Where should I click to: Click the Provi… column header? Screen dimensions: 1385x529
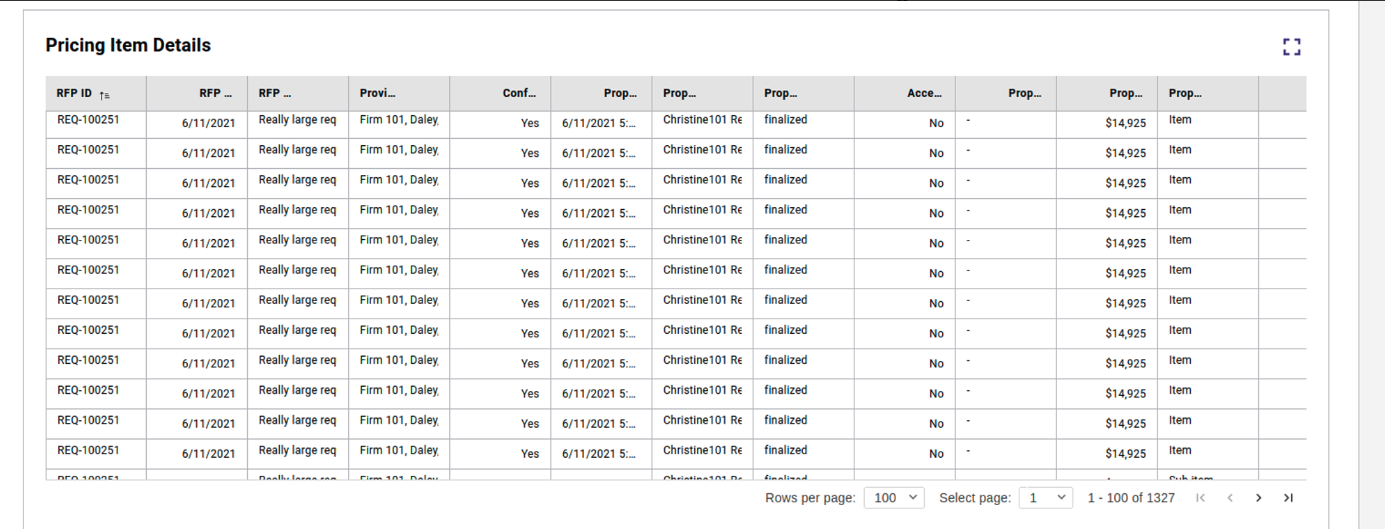click(x=399, y=93)
